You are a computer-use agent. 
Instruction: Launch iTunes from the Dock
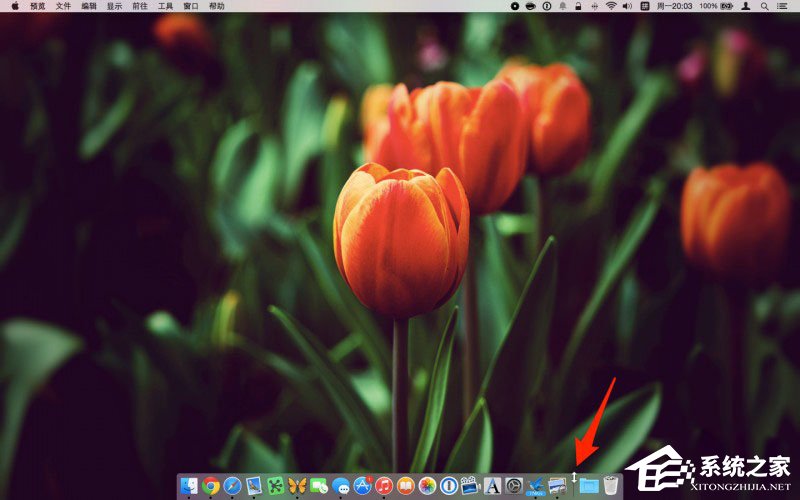click(x=384, y=486)
